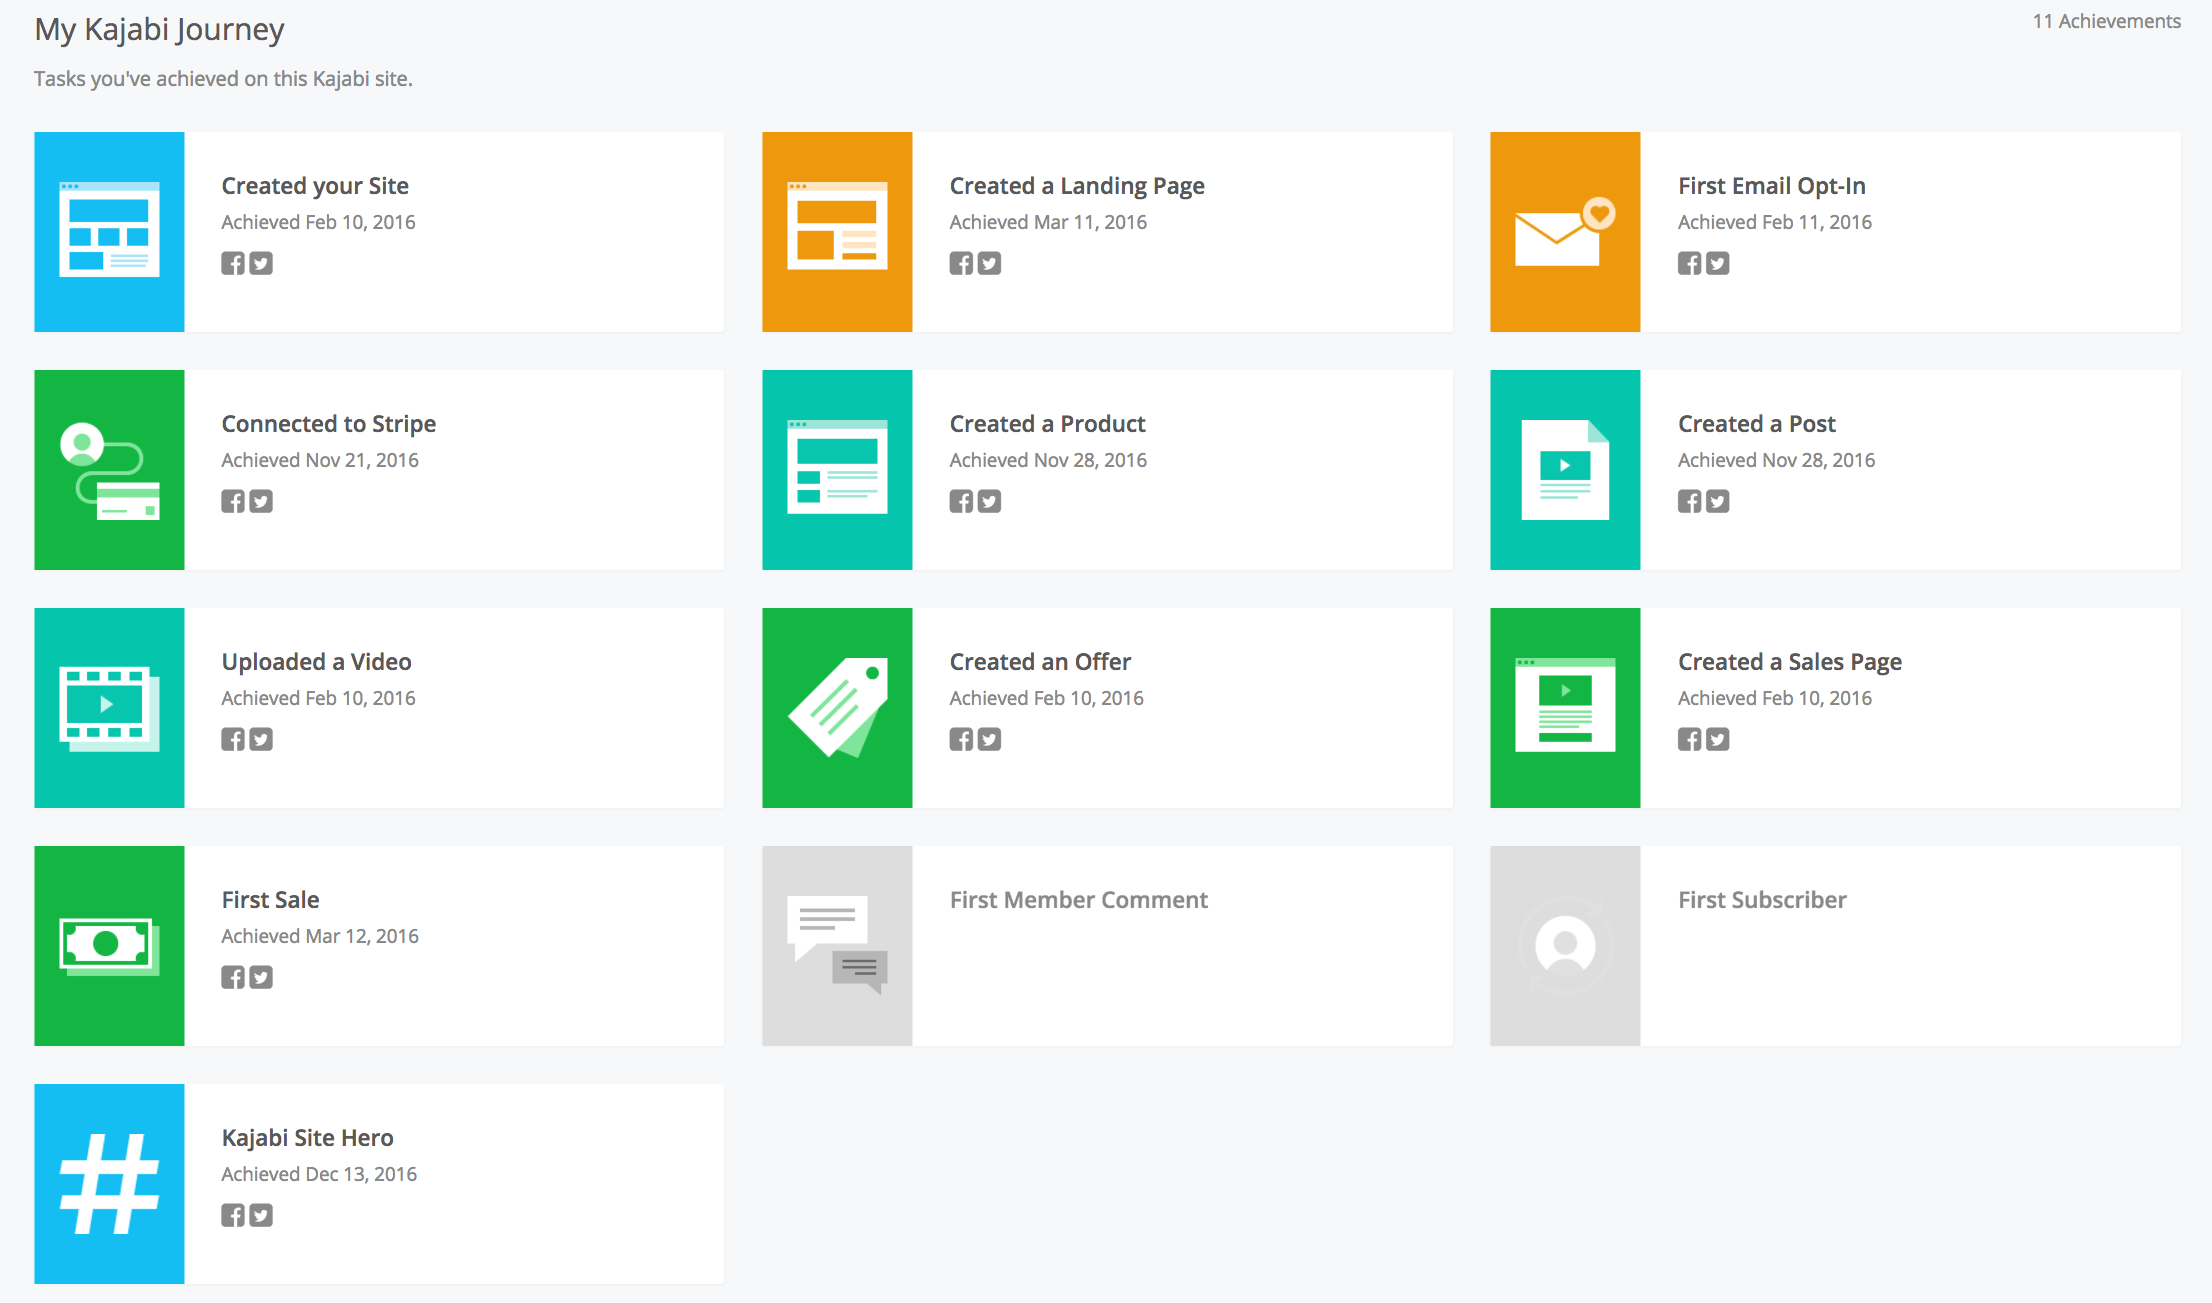Click the teal Created a Product badge
The width and height of the screenshot is (2212, 1303).
coord(837,470)
